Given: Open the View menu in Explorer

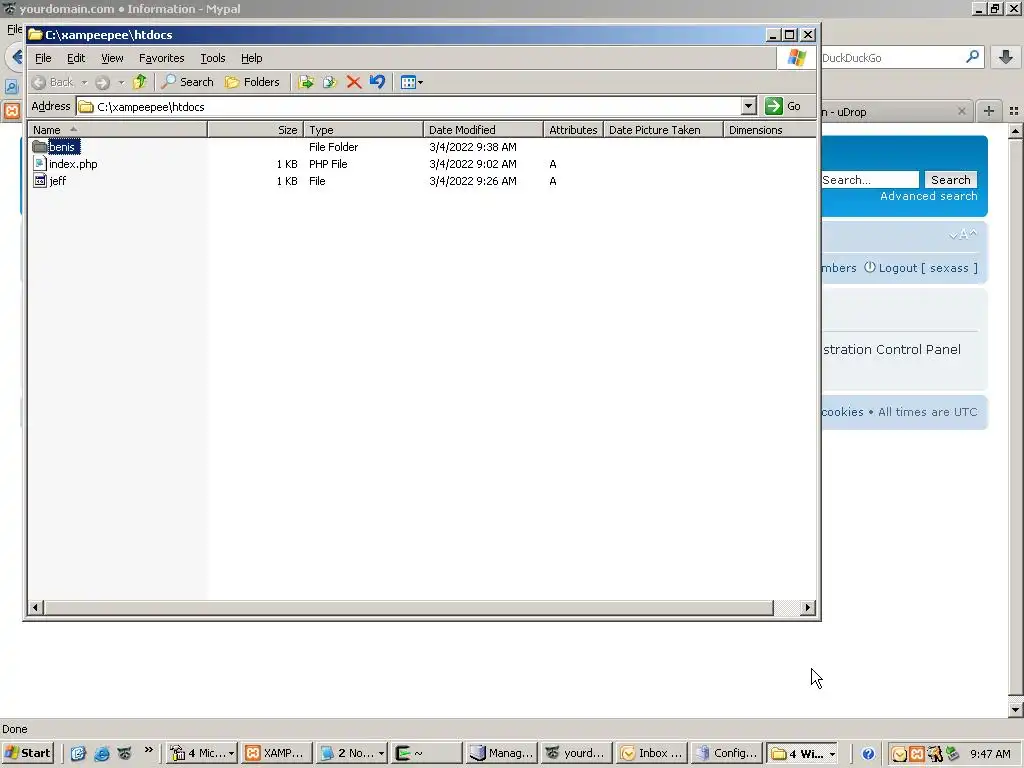Looking at the screenshot, I should [112, 58].
